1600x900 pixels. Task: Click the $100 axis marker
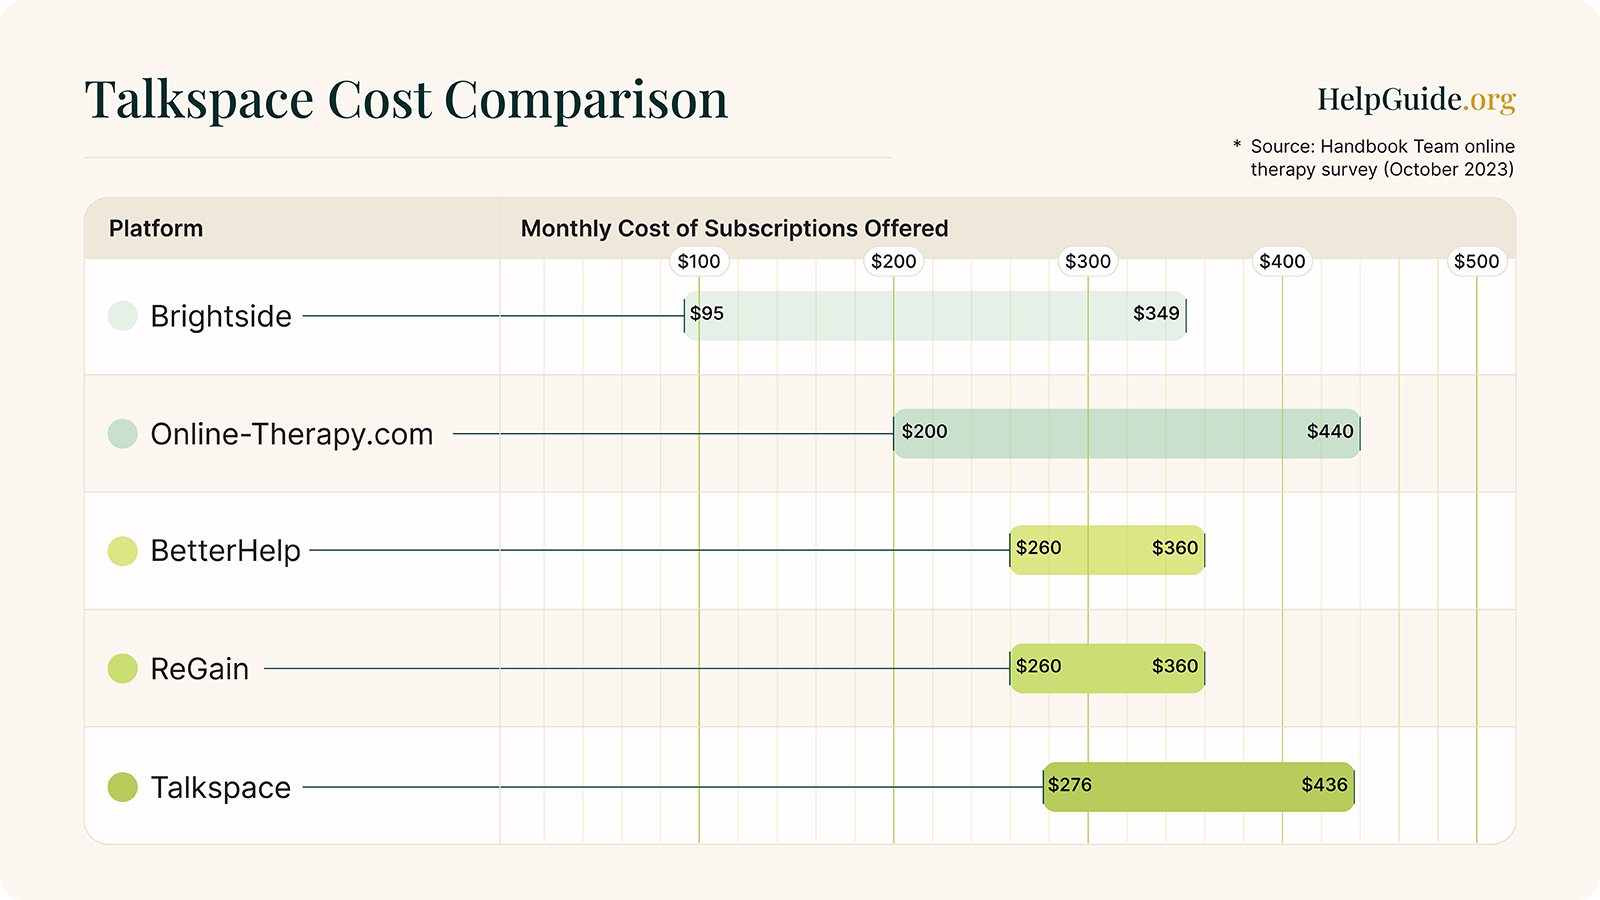pos(699,262)
